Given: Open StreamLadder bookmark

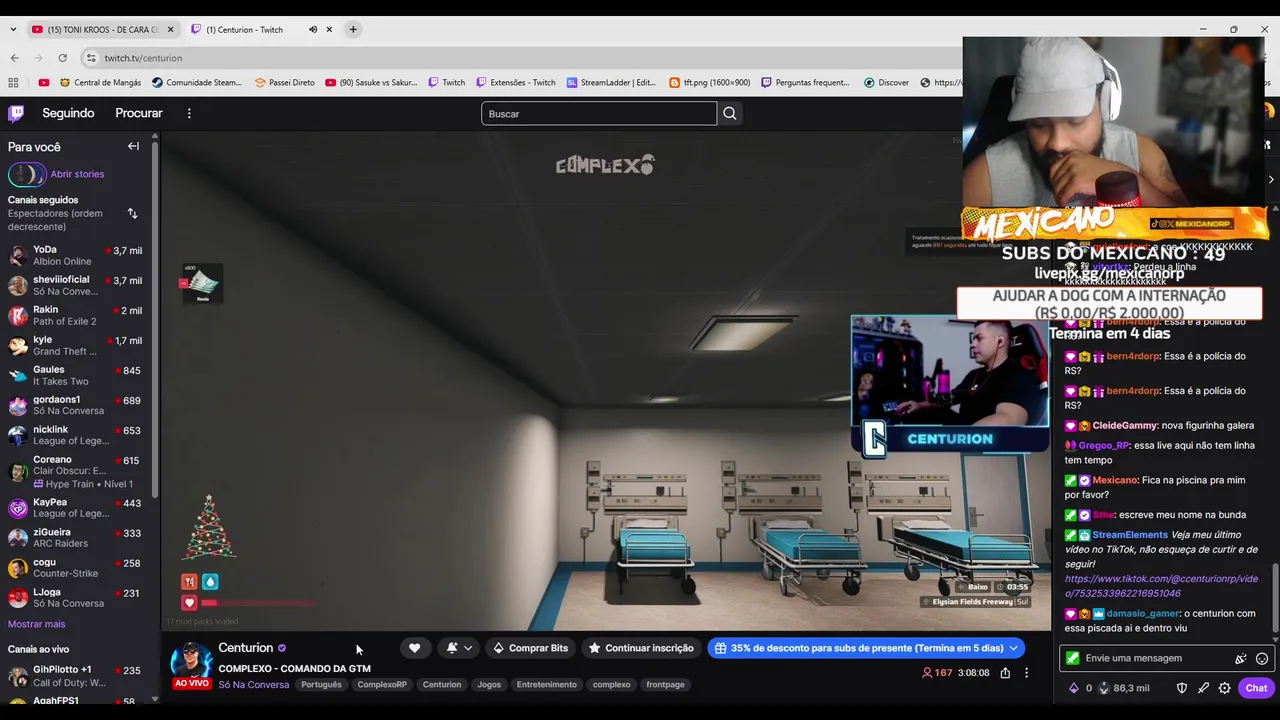Looking at the screenshot, I should click(x=611, y=82).
